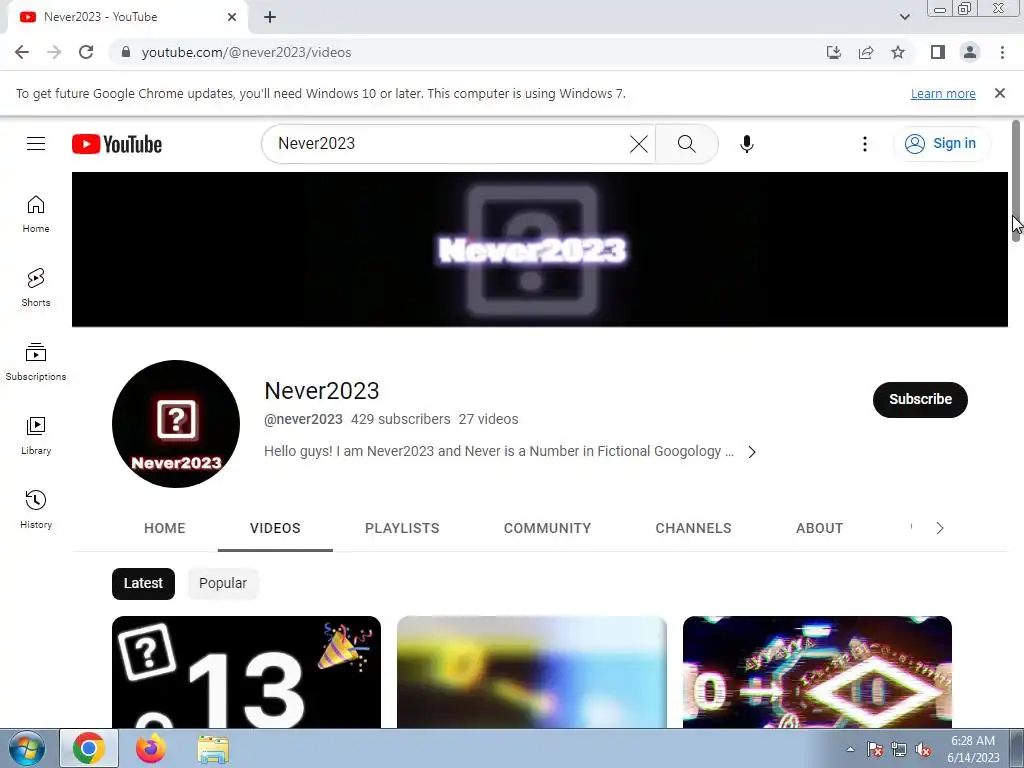Switch to the HOME channel tab
This screenshot has height=768, width=1024.
165,528
